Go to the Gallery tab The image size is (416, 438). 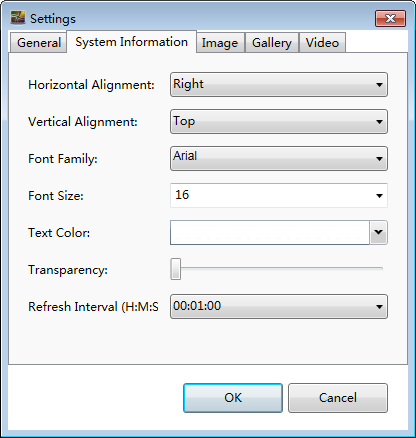point(272,43)
